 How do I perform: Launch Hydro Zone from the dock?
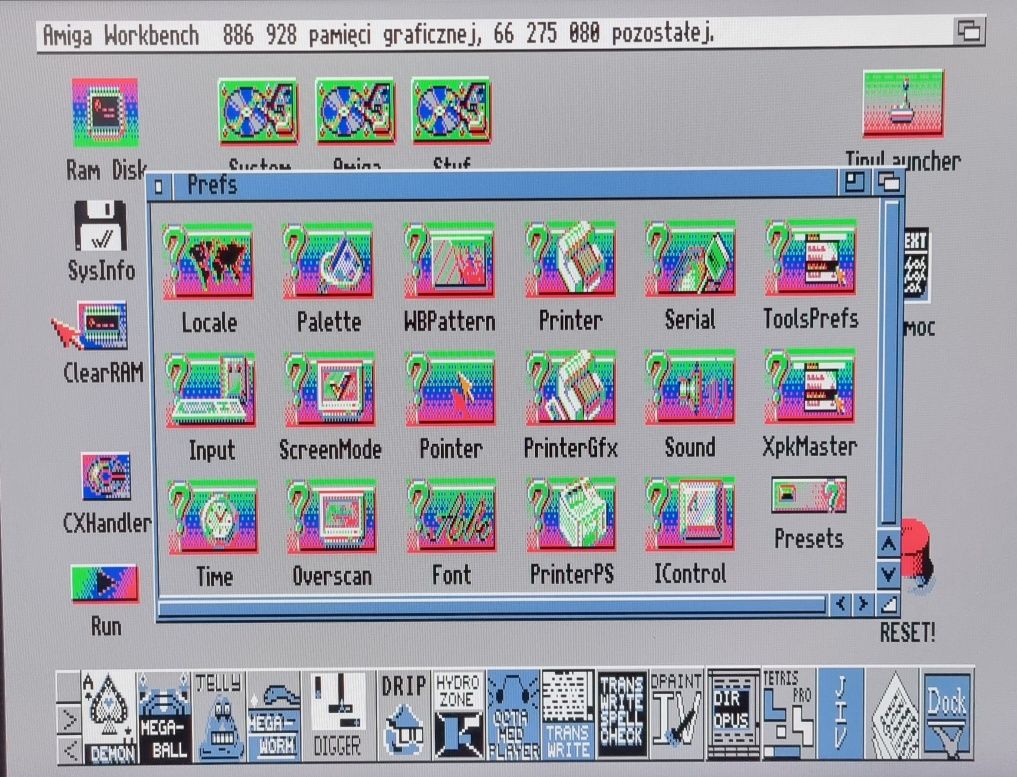pyautogui.click(x=458, y=715)
